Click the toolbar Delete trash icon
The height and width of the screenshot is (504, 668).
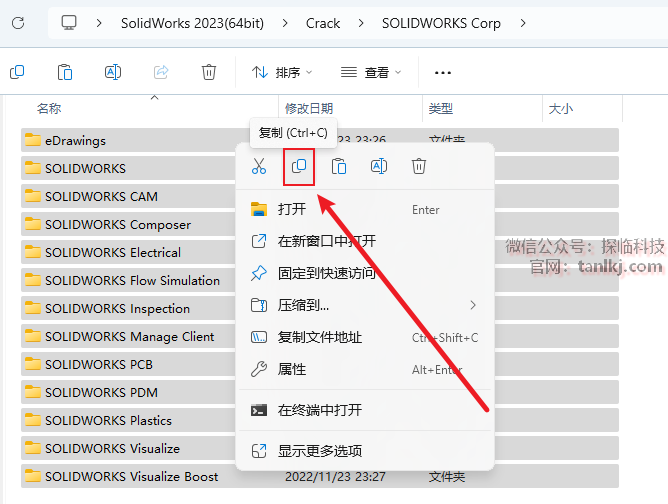(209, 72)
